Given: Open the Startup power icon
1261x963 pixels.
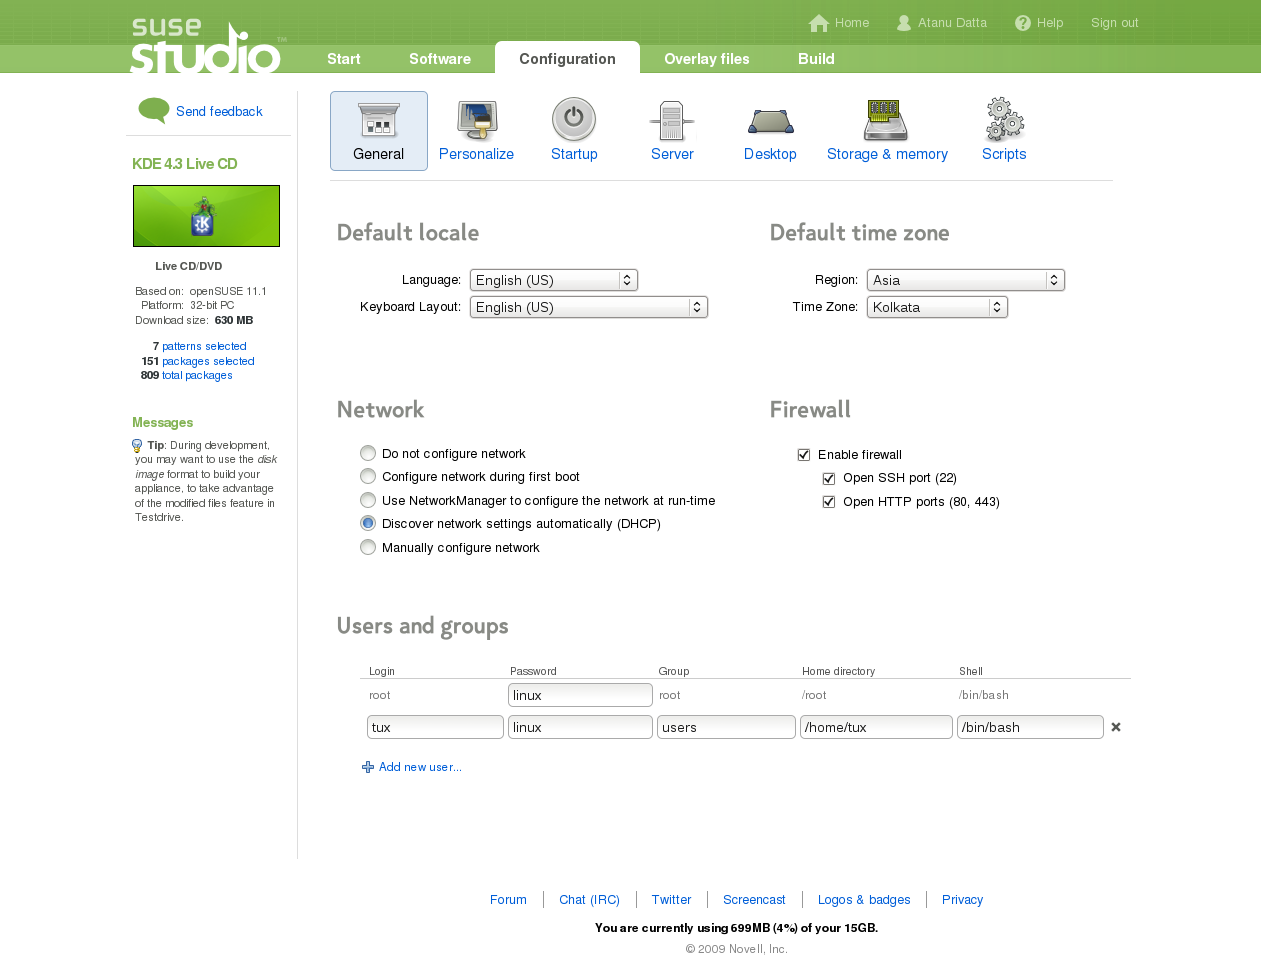Looking at the screenshot, I should click(x=574, y=119).
